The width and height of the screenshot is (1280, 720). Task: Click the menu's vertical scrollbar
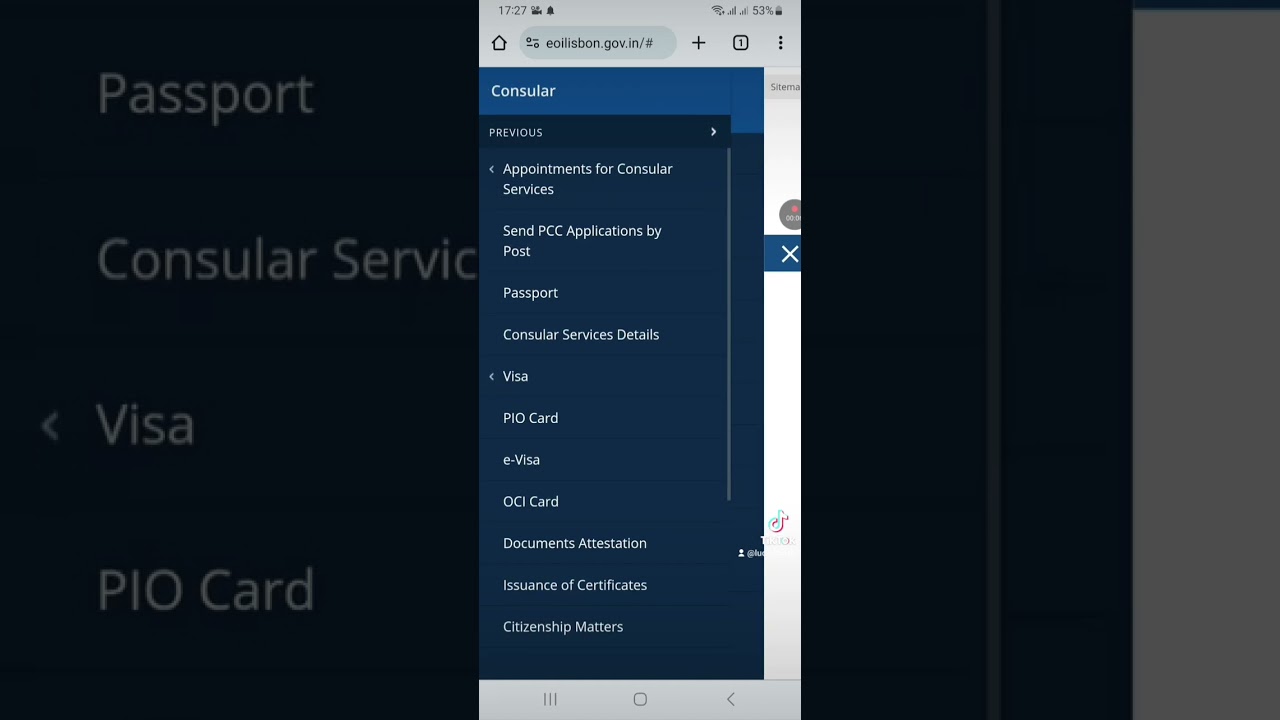(729, 325)
